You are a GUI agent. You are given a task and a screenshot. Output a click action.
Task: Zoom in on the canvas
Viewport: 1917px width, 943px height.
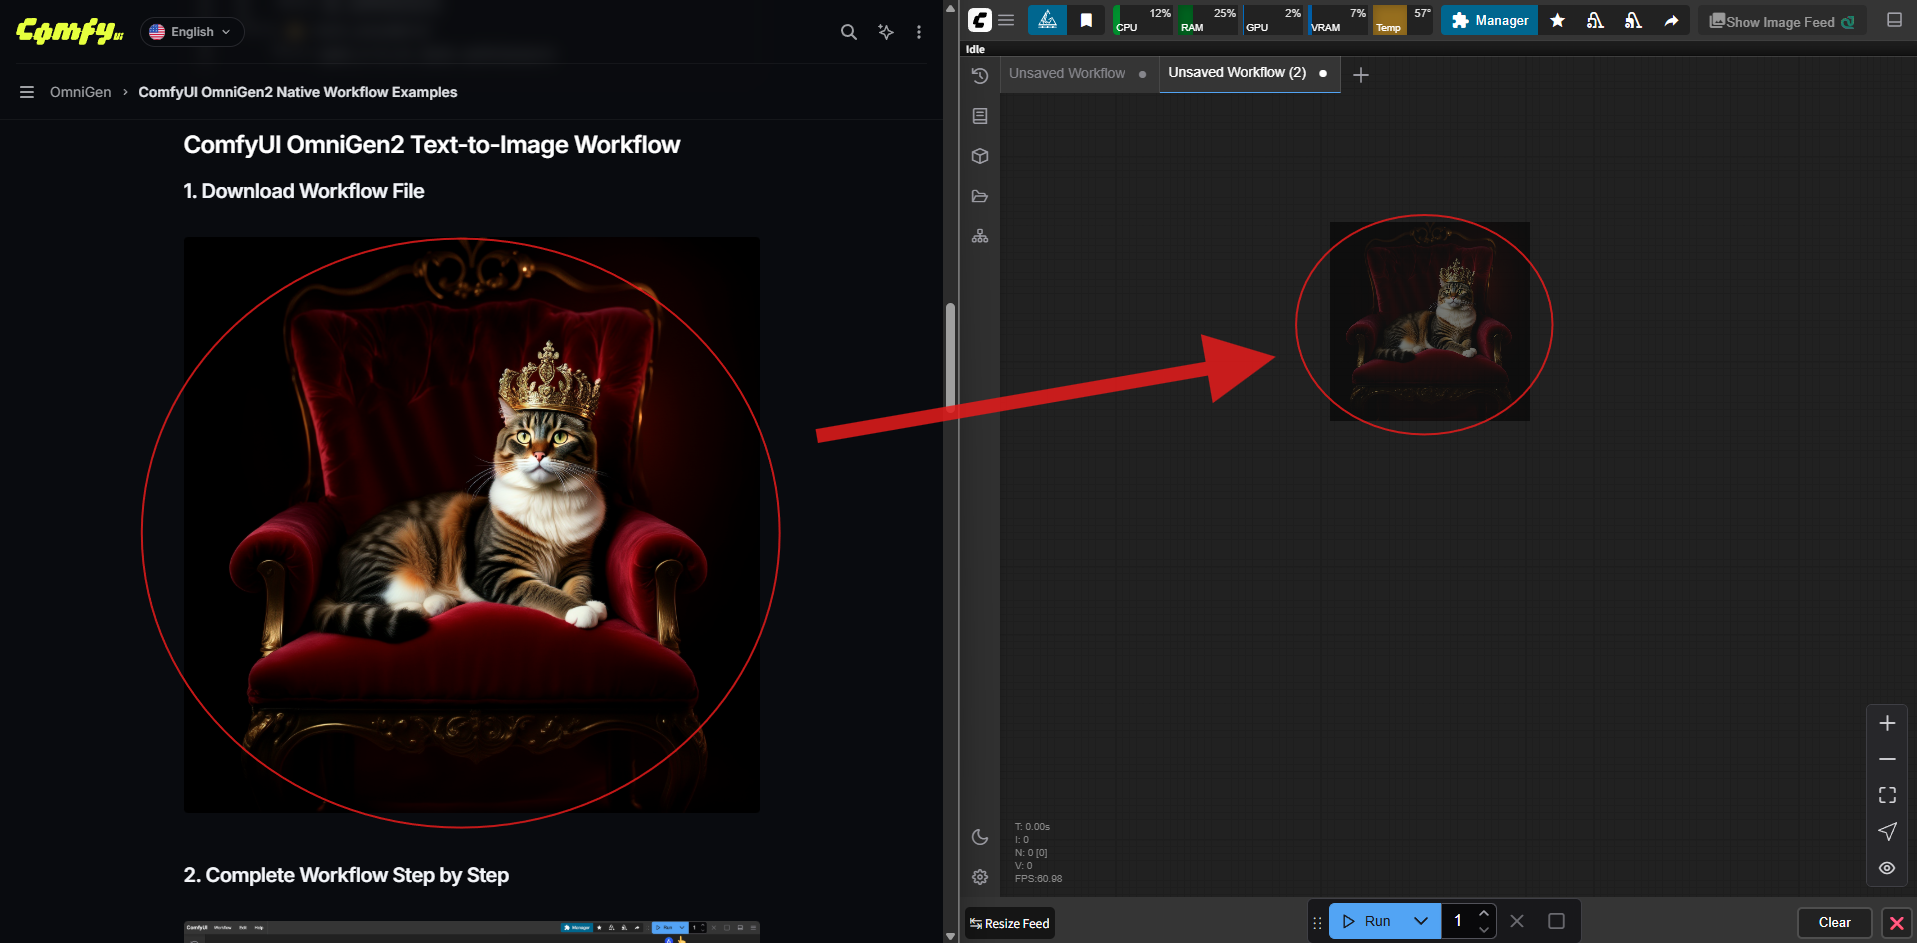[1887, 723]
